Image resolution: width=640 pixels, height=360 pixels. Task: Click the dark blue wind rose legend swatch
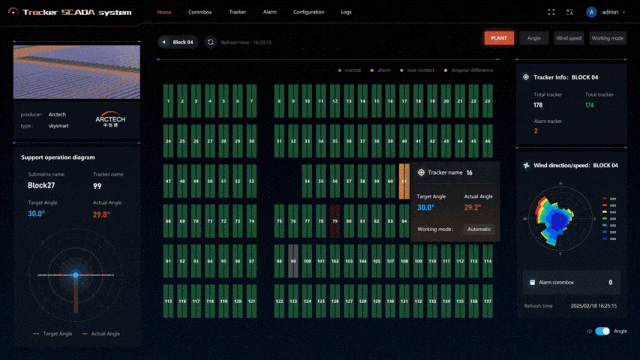point(605,238)
